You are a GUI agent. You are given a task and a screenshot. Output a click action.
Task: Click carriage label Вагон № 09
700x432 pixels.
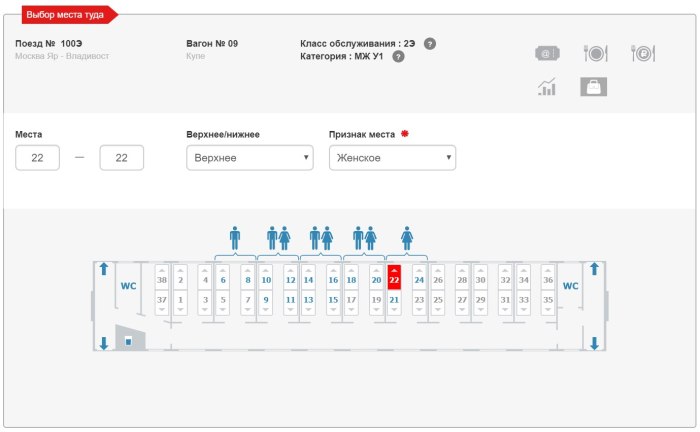212,43
